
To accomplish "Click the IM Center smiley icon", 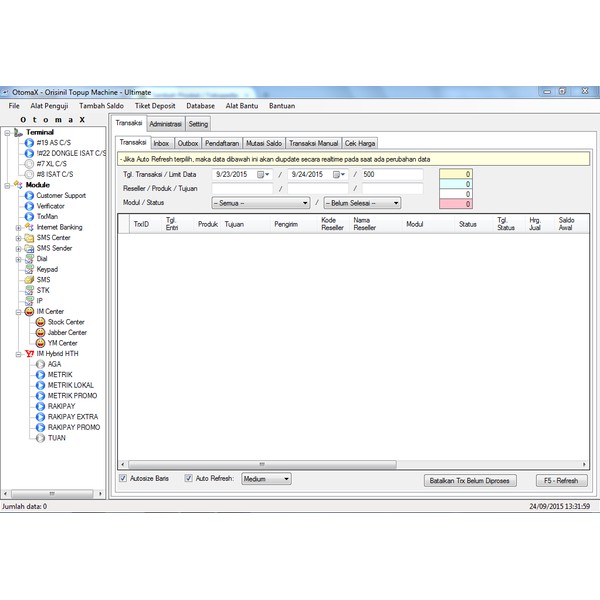I will [x=29, y=311].
